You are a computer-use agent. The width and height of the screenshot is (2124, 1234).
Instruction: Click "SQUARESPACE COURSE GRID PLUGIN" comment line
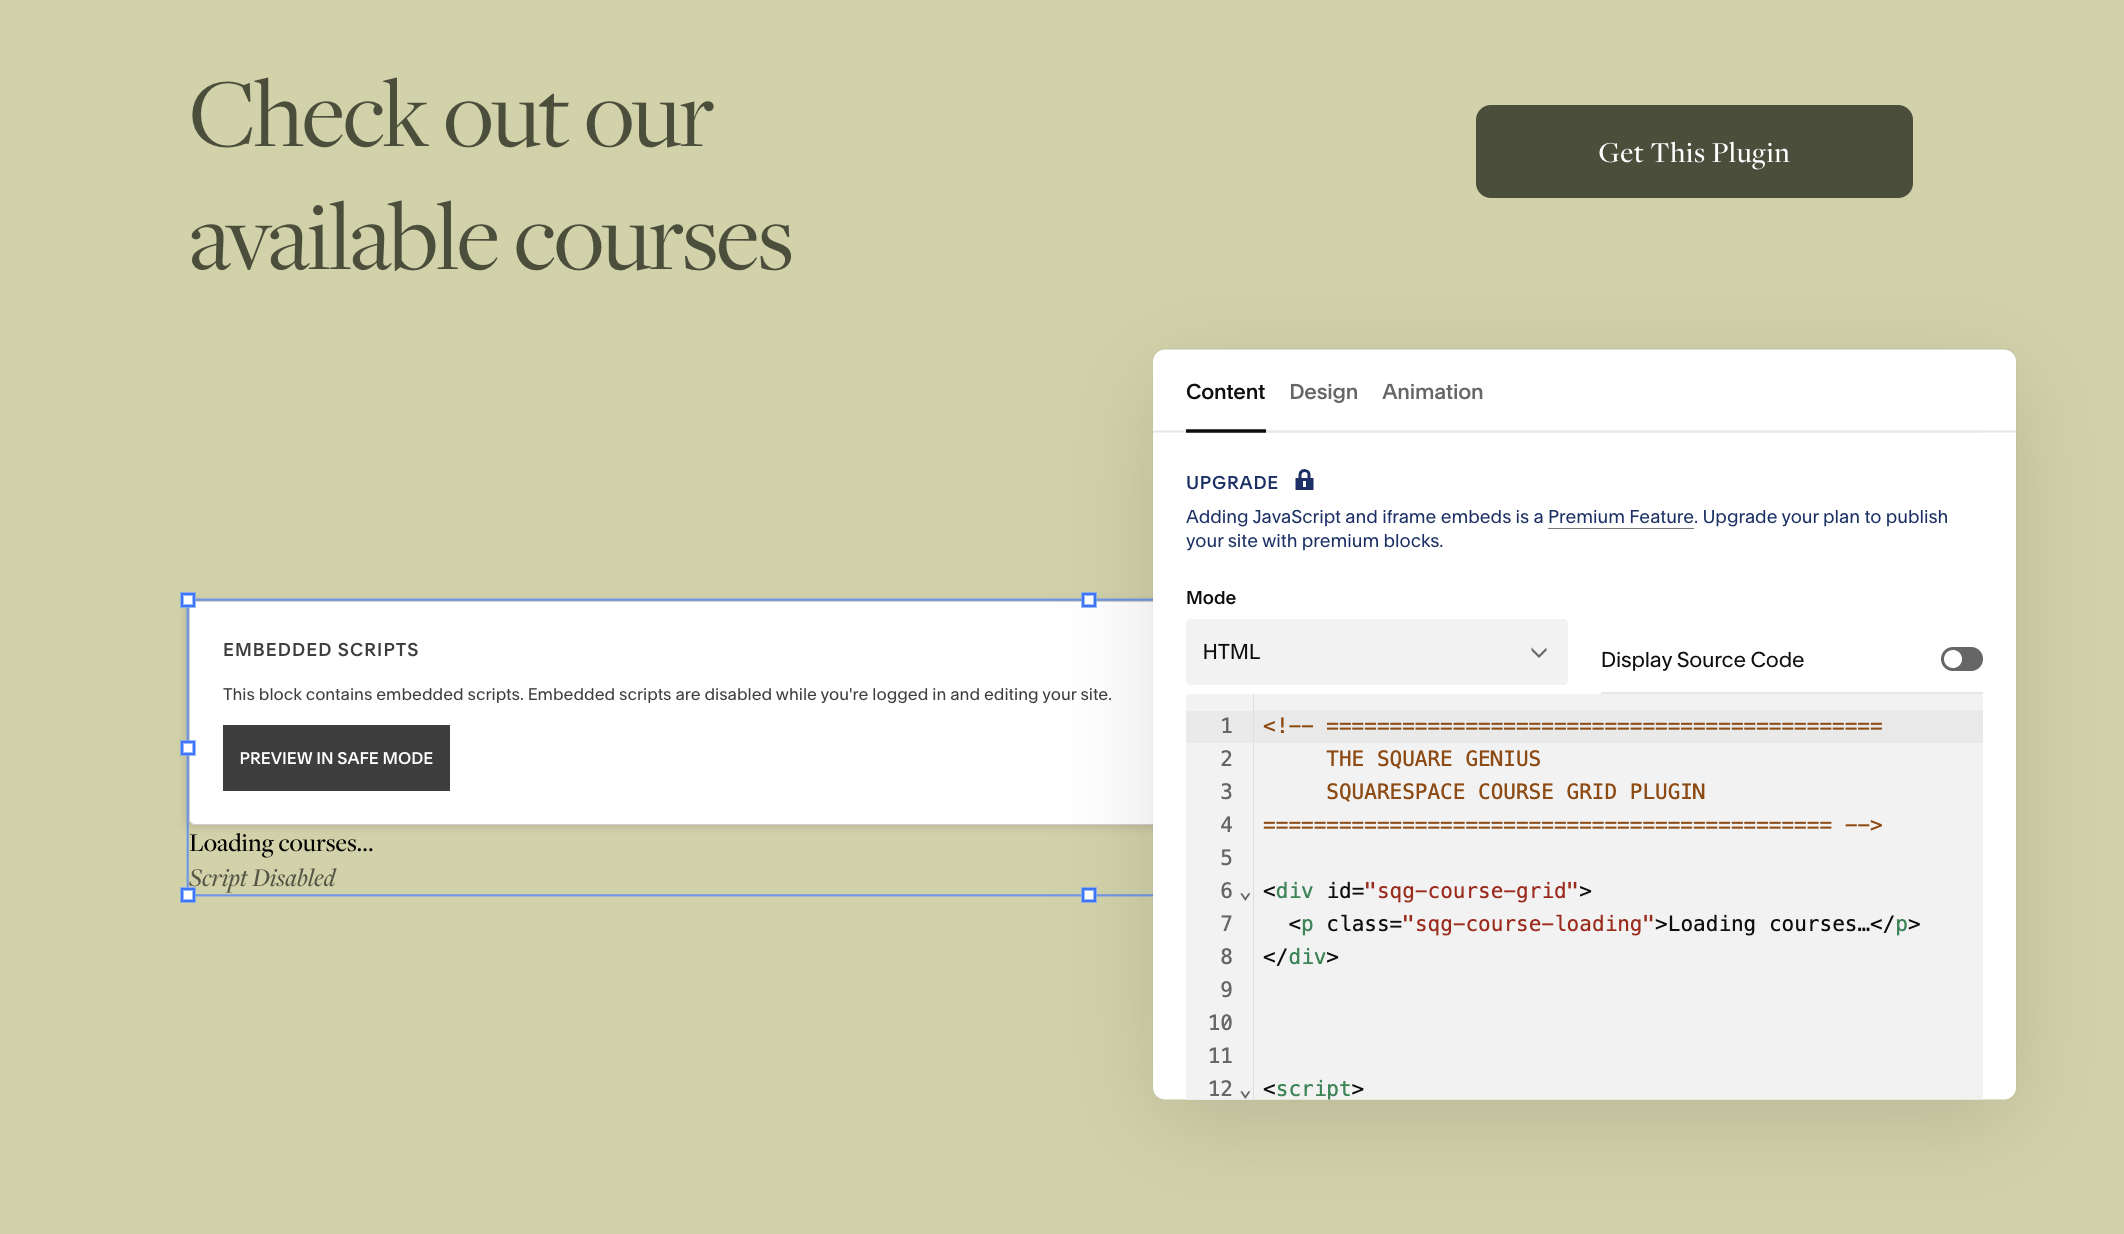coord(1515,792)
